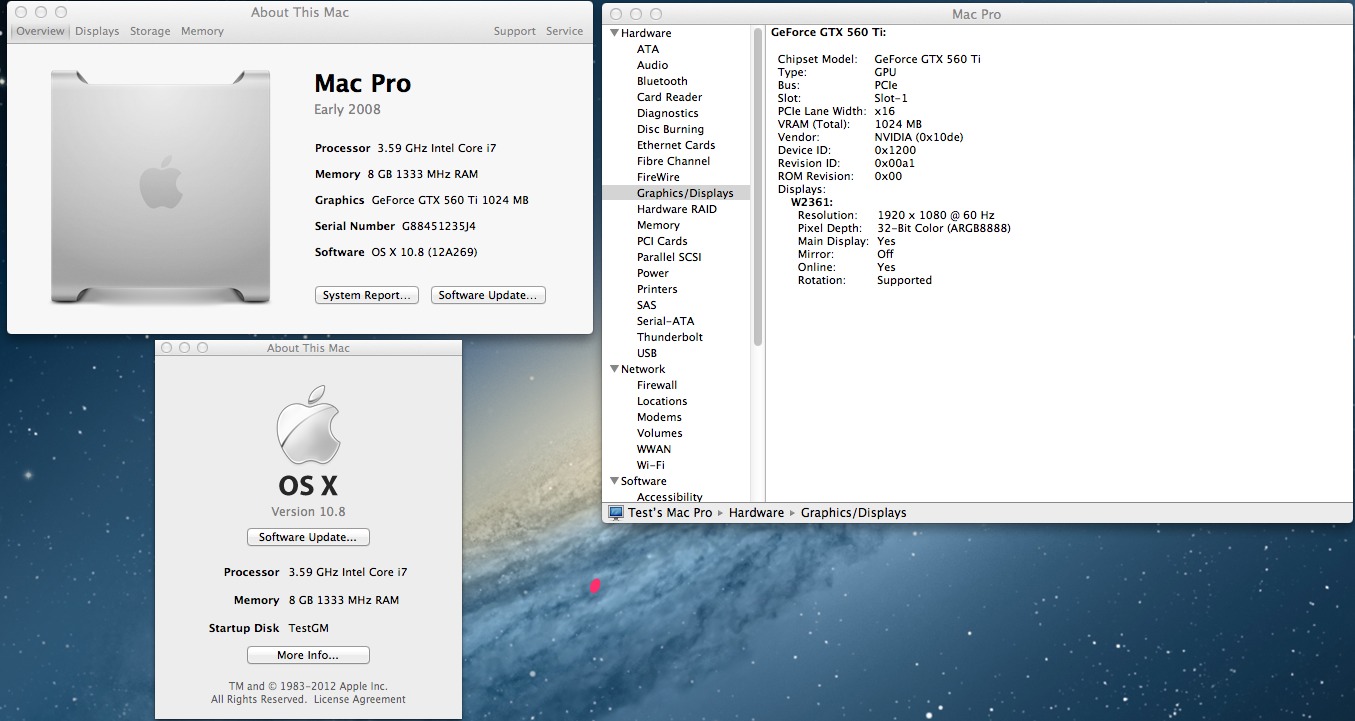Collapse the Hardware section triangle
The width and height of the screenshot is (1355, 721).
[x=614, y=33]
